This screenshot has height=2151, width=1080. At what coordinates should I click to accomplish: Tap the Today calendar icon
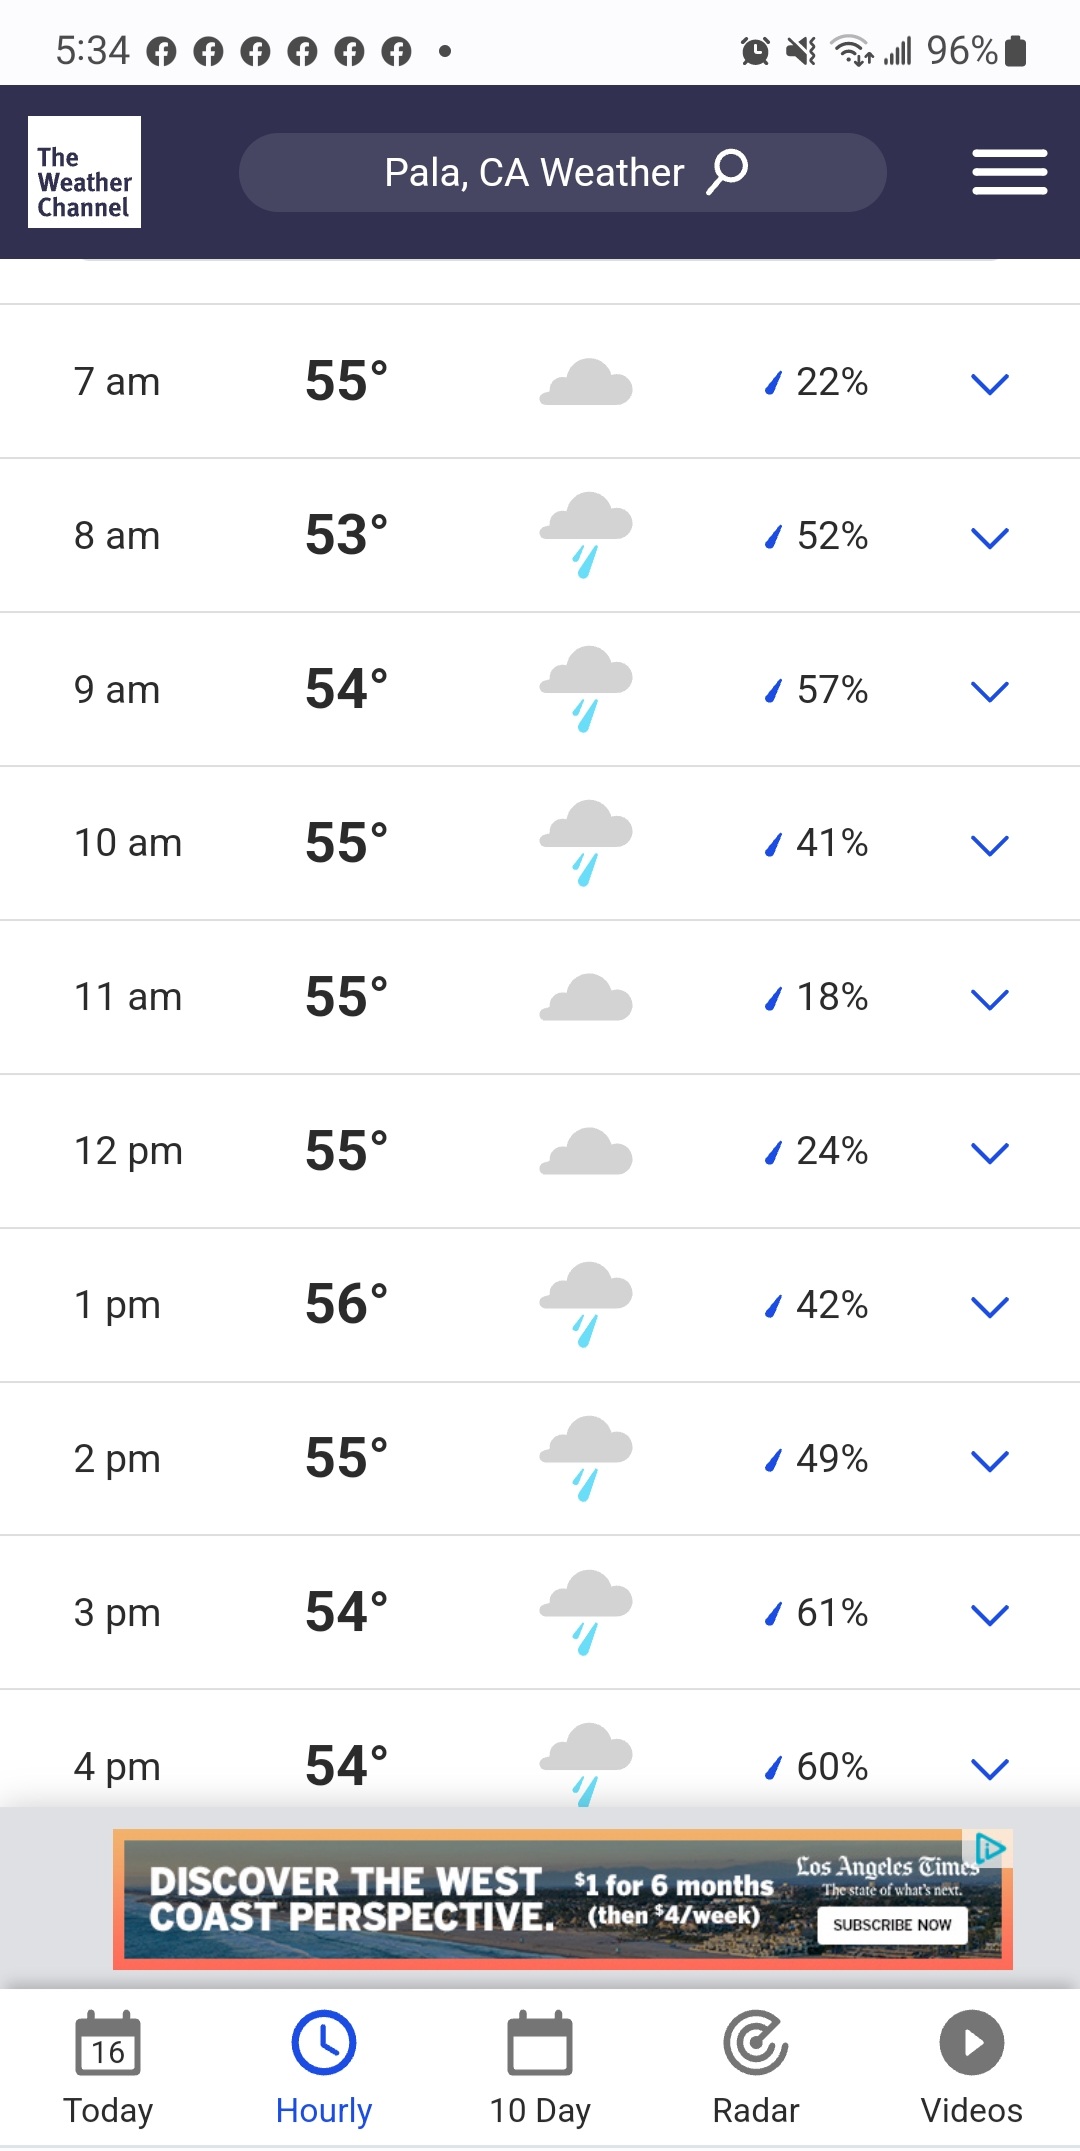pyautogui.click(x=108, y=2042)
